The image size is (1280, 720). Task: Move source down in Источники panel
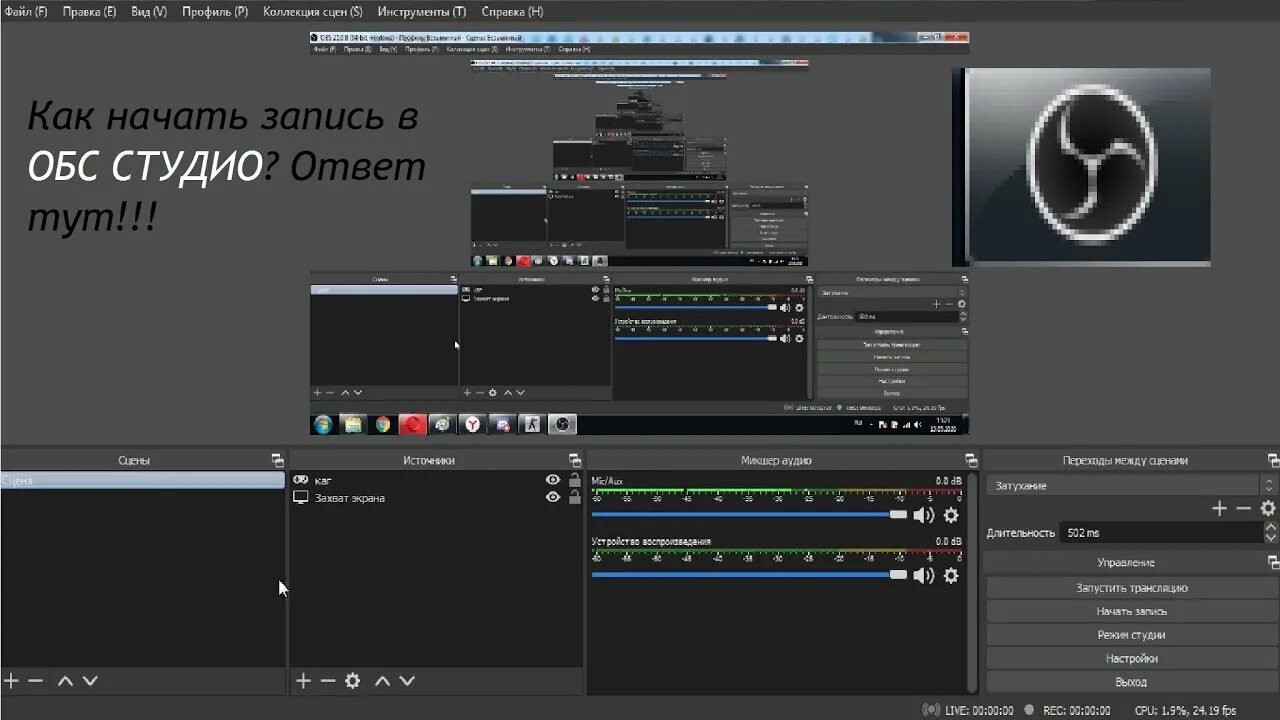pyautogui.click(x=407, y=681)
